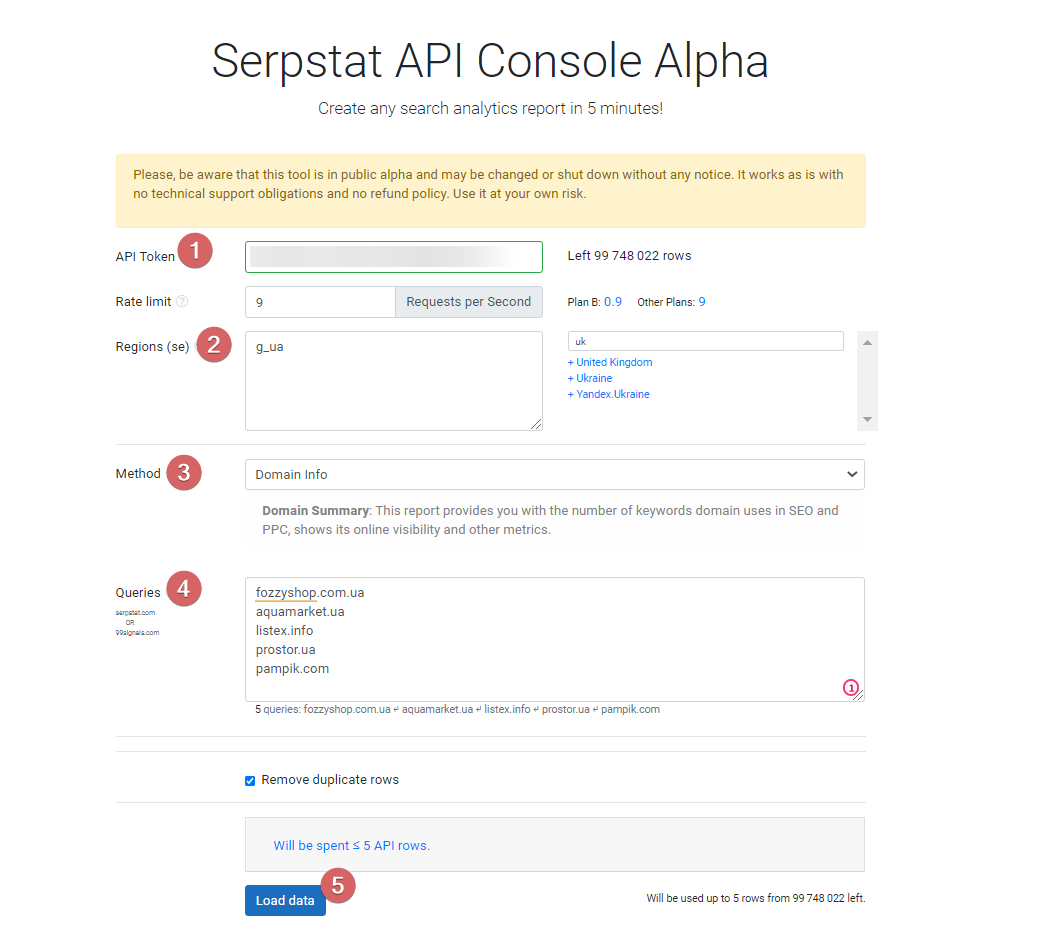Click the red step 4 badge
The image size is (1045, 928).
click(x=184, y=589)
